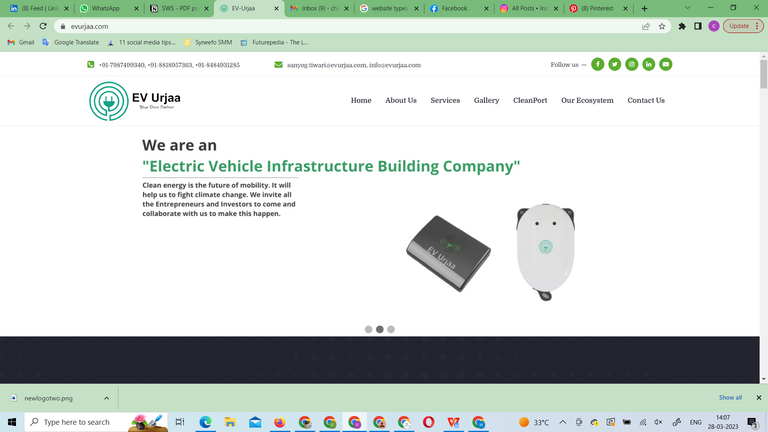Screen dimensions: 768x432
Task: Open EV Urjaa Instagram page icon
Action: [x=631, y=64]
